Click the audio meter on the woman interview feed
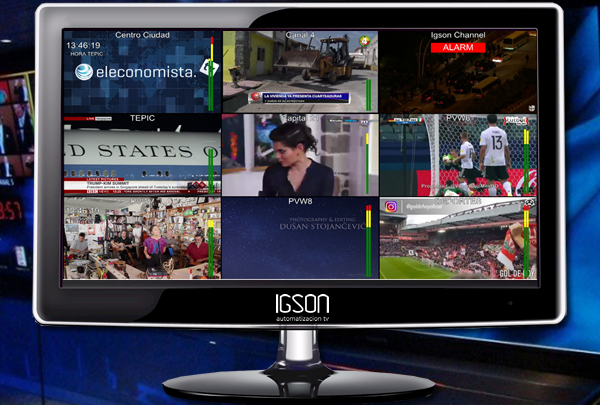 click(367, 163)
